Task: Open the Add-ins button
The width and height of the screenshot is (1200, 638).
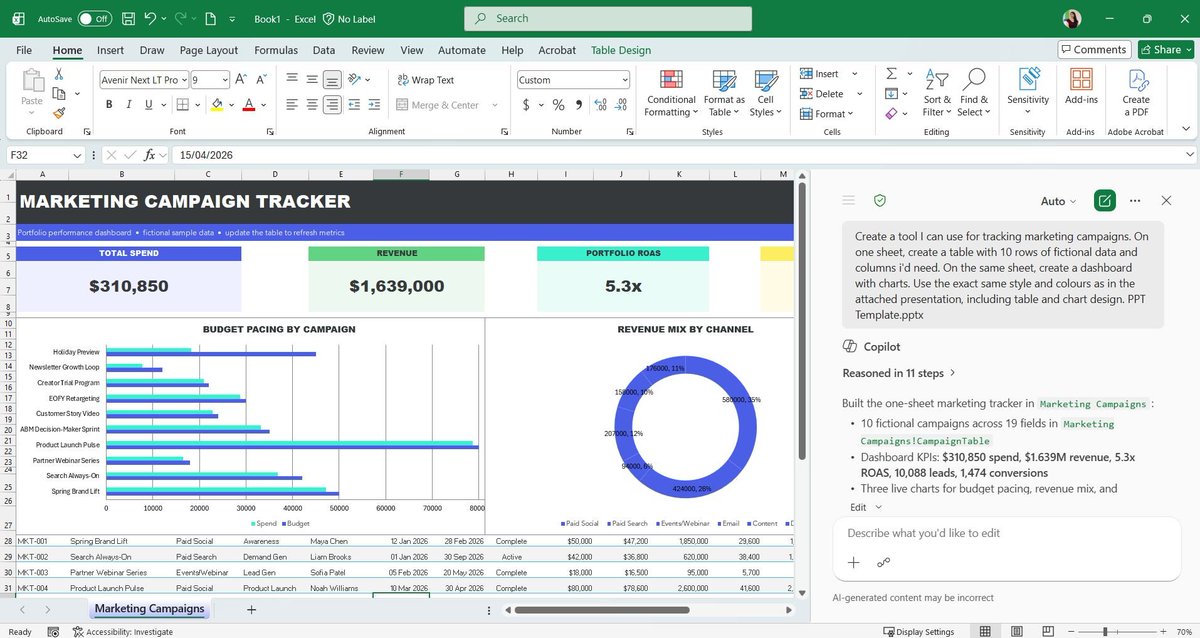Action: click(x=1081, y=88)
